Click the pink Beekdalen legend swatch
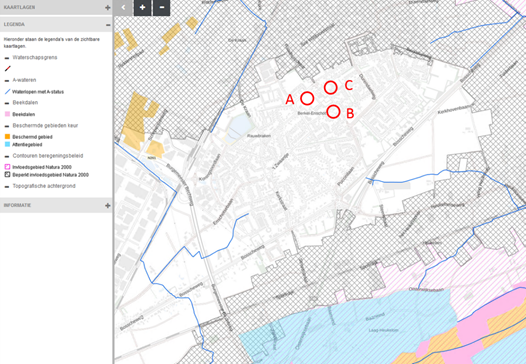This screenshot has width=526, height=364. click(x=7, y=114)
